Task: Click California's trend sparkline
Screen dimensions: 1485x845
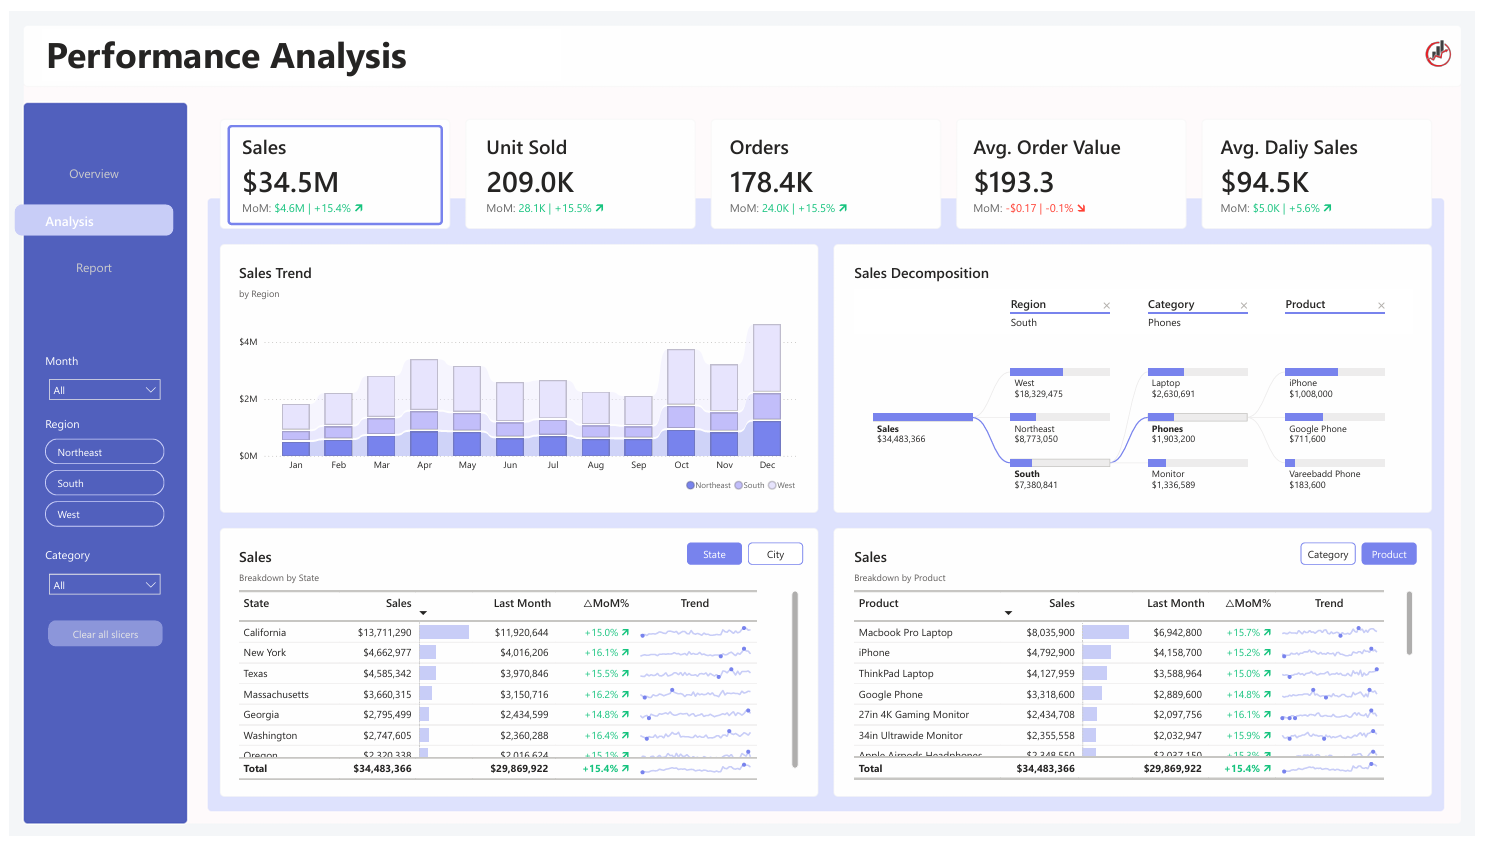Action: 696,631
